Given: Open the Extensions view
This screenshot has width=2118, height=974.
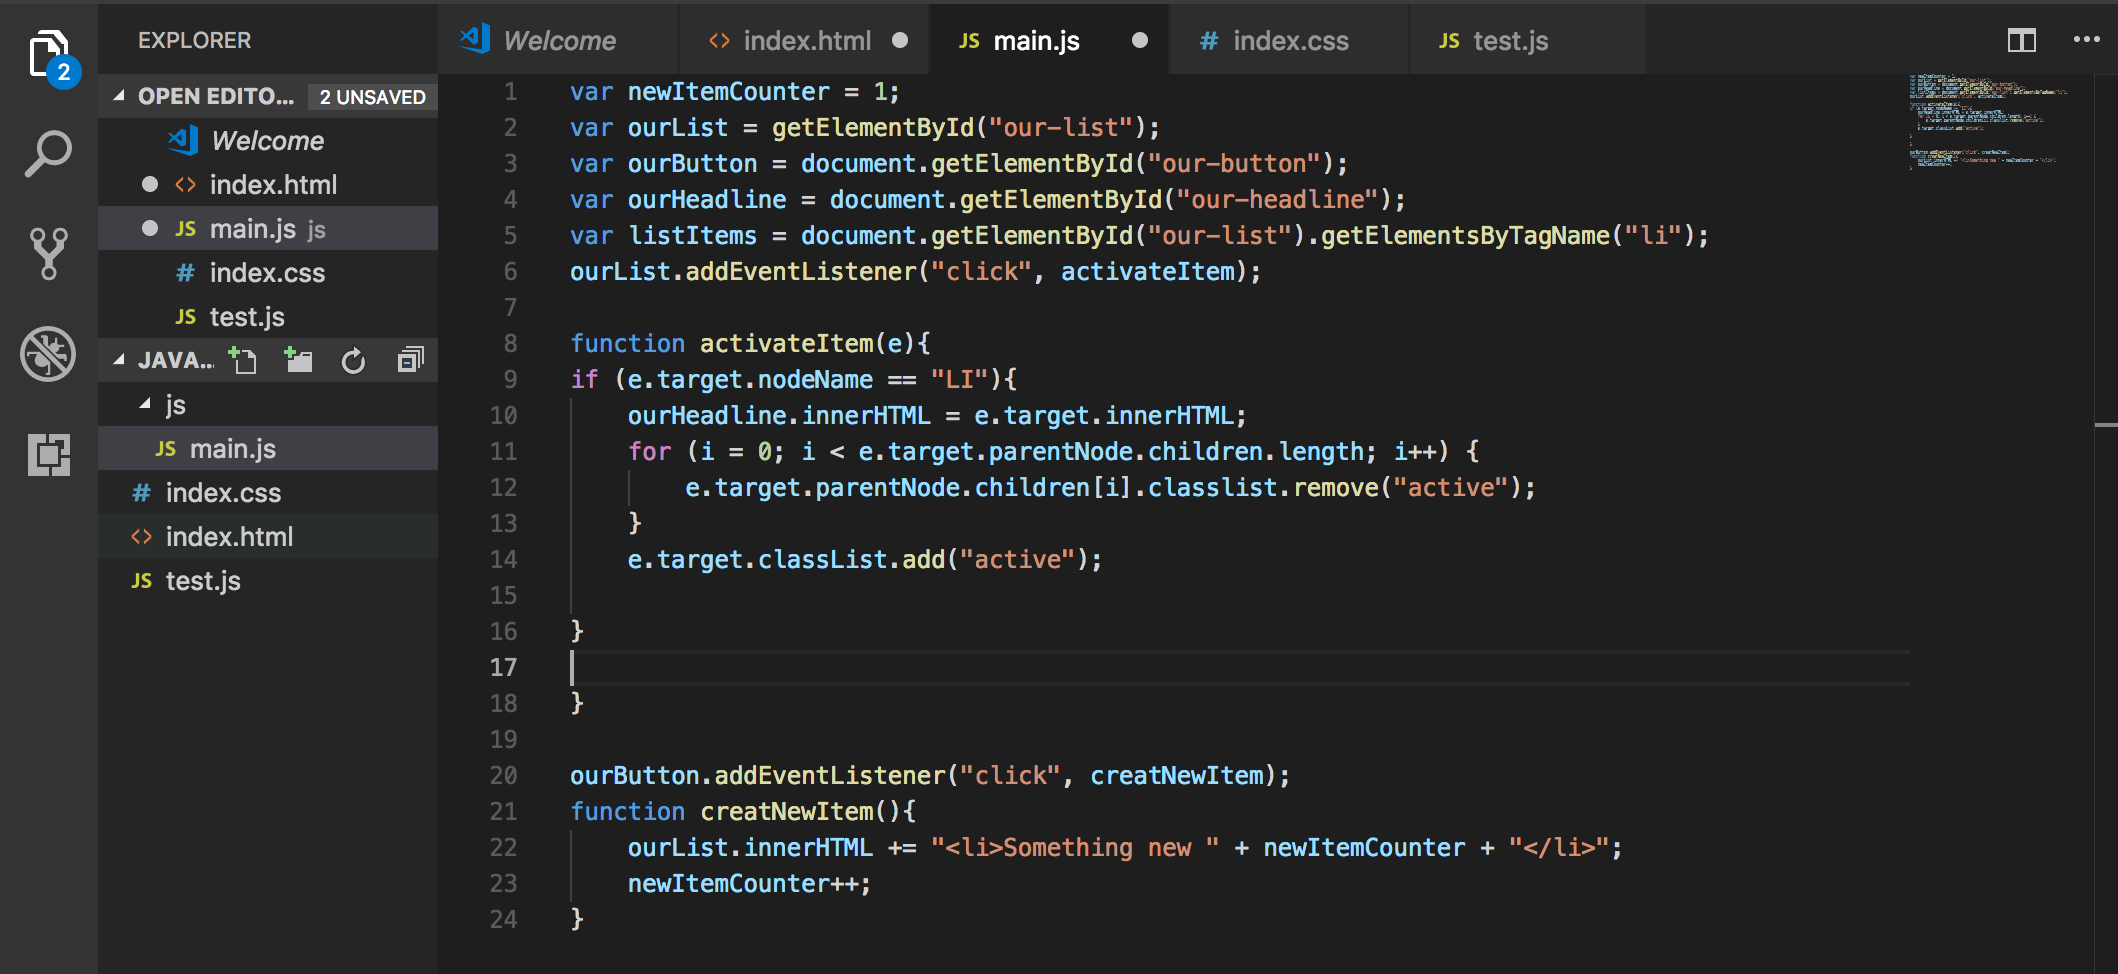Looking at the screenshot, I should tap(48, 454).
